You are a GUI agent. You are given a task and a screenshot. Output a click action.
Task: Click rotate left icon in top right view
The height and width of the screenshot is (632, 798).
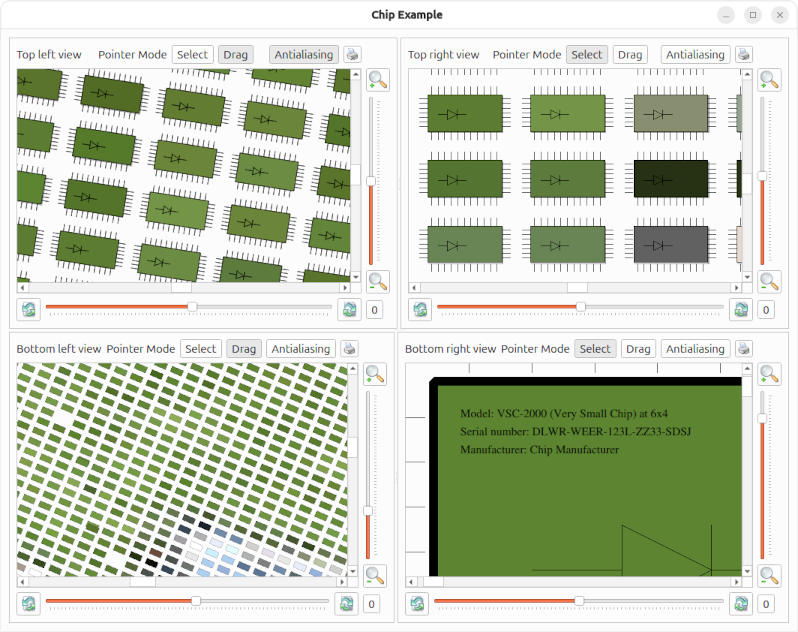[x=420, y=309]
